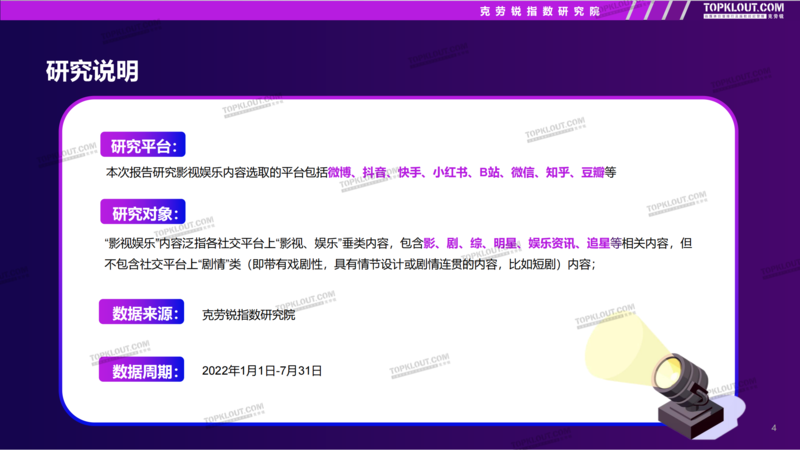This screenshot has width=800, height=450.
Task: Select the 研究说明 slide title
Action: [x=92, y=71]
